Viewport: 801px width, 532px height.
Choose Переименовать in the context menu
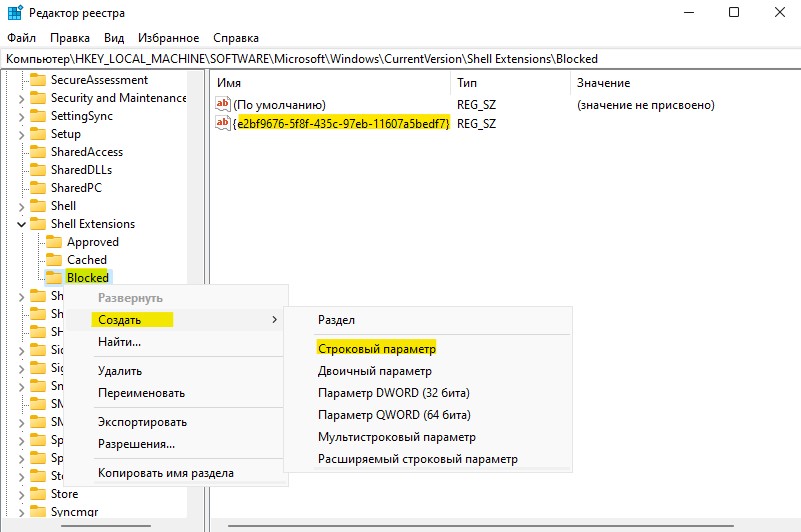(x=174, y=393)
